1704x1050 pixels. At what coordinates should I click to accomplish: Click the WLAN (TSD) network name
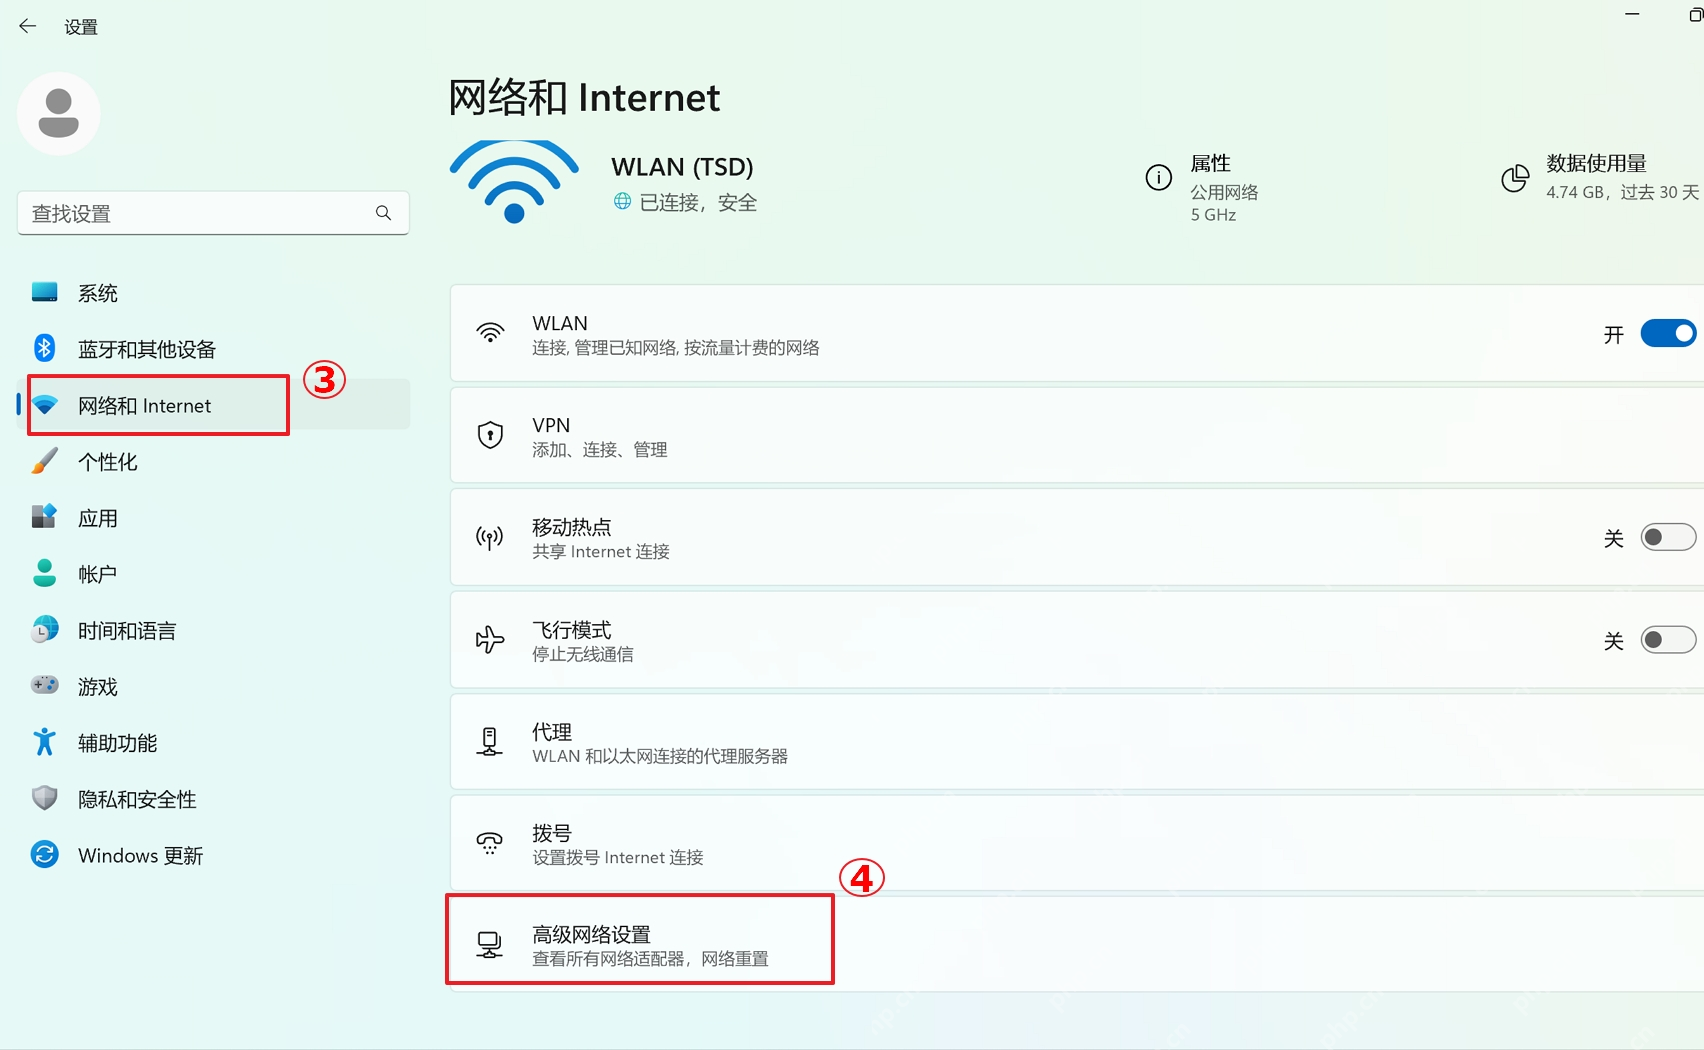[x=682, y=166]
